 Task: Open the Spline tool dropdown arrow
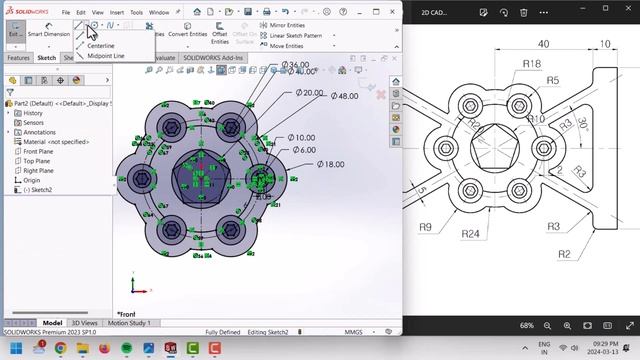tap(118, 25)
